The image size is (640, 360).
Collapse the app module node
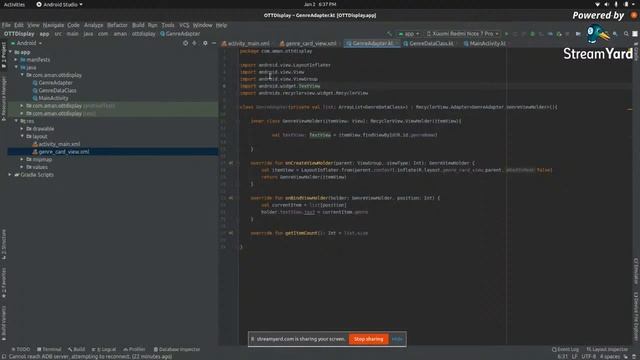(x=11, y=52)
